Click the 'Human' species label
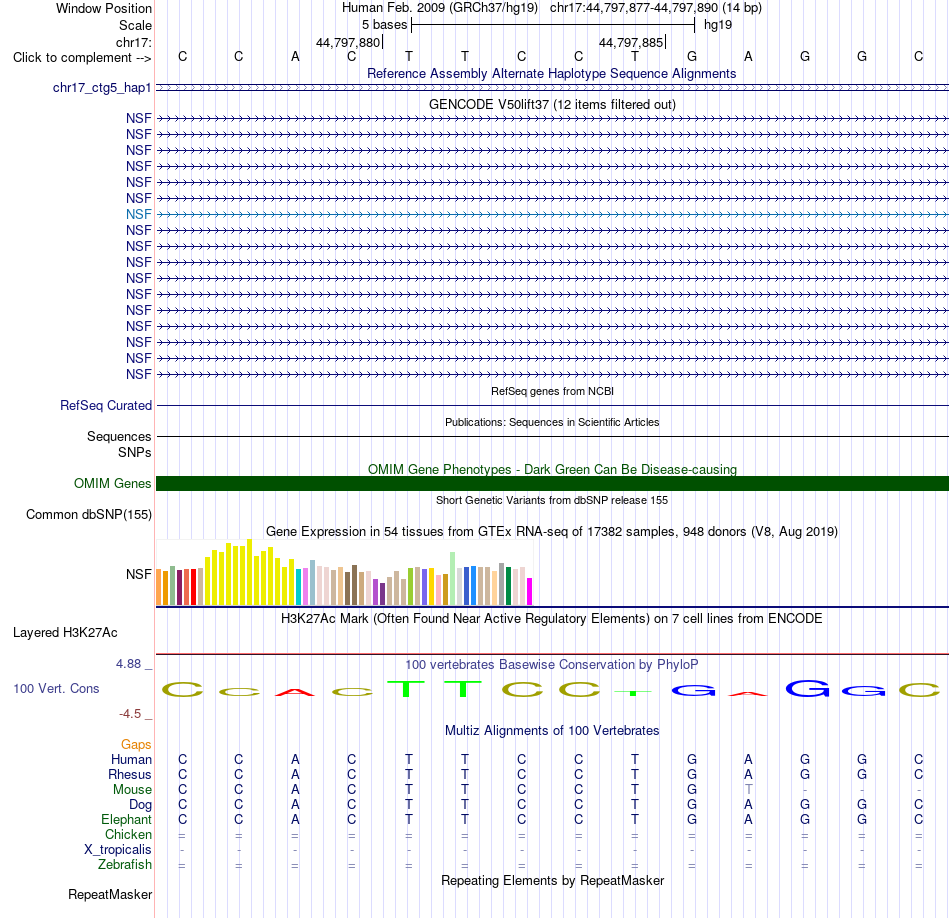Image resolution: width=950 pixels, height=918 pixels. pos(131,760)
